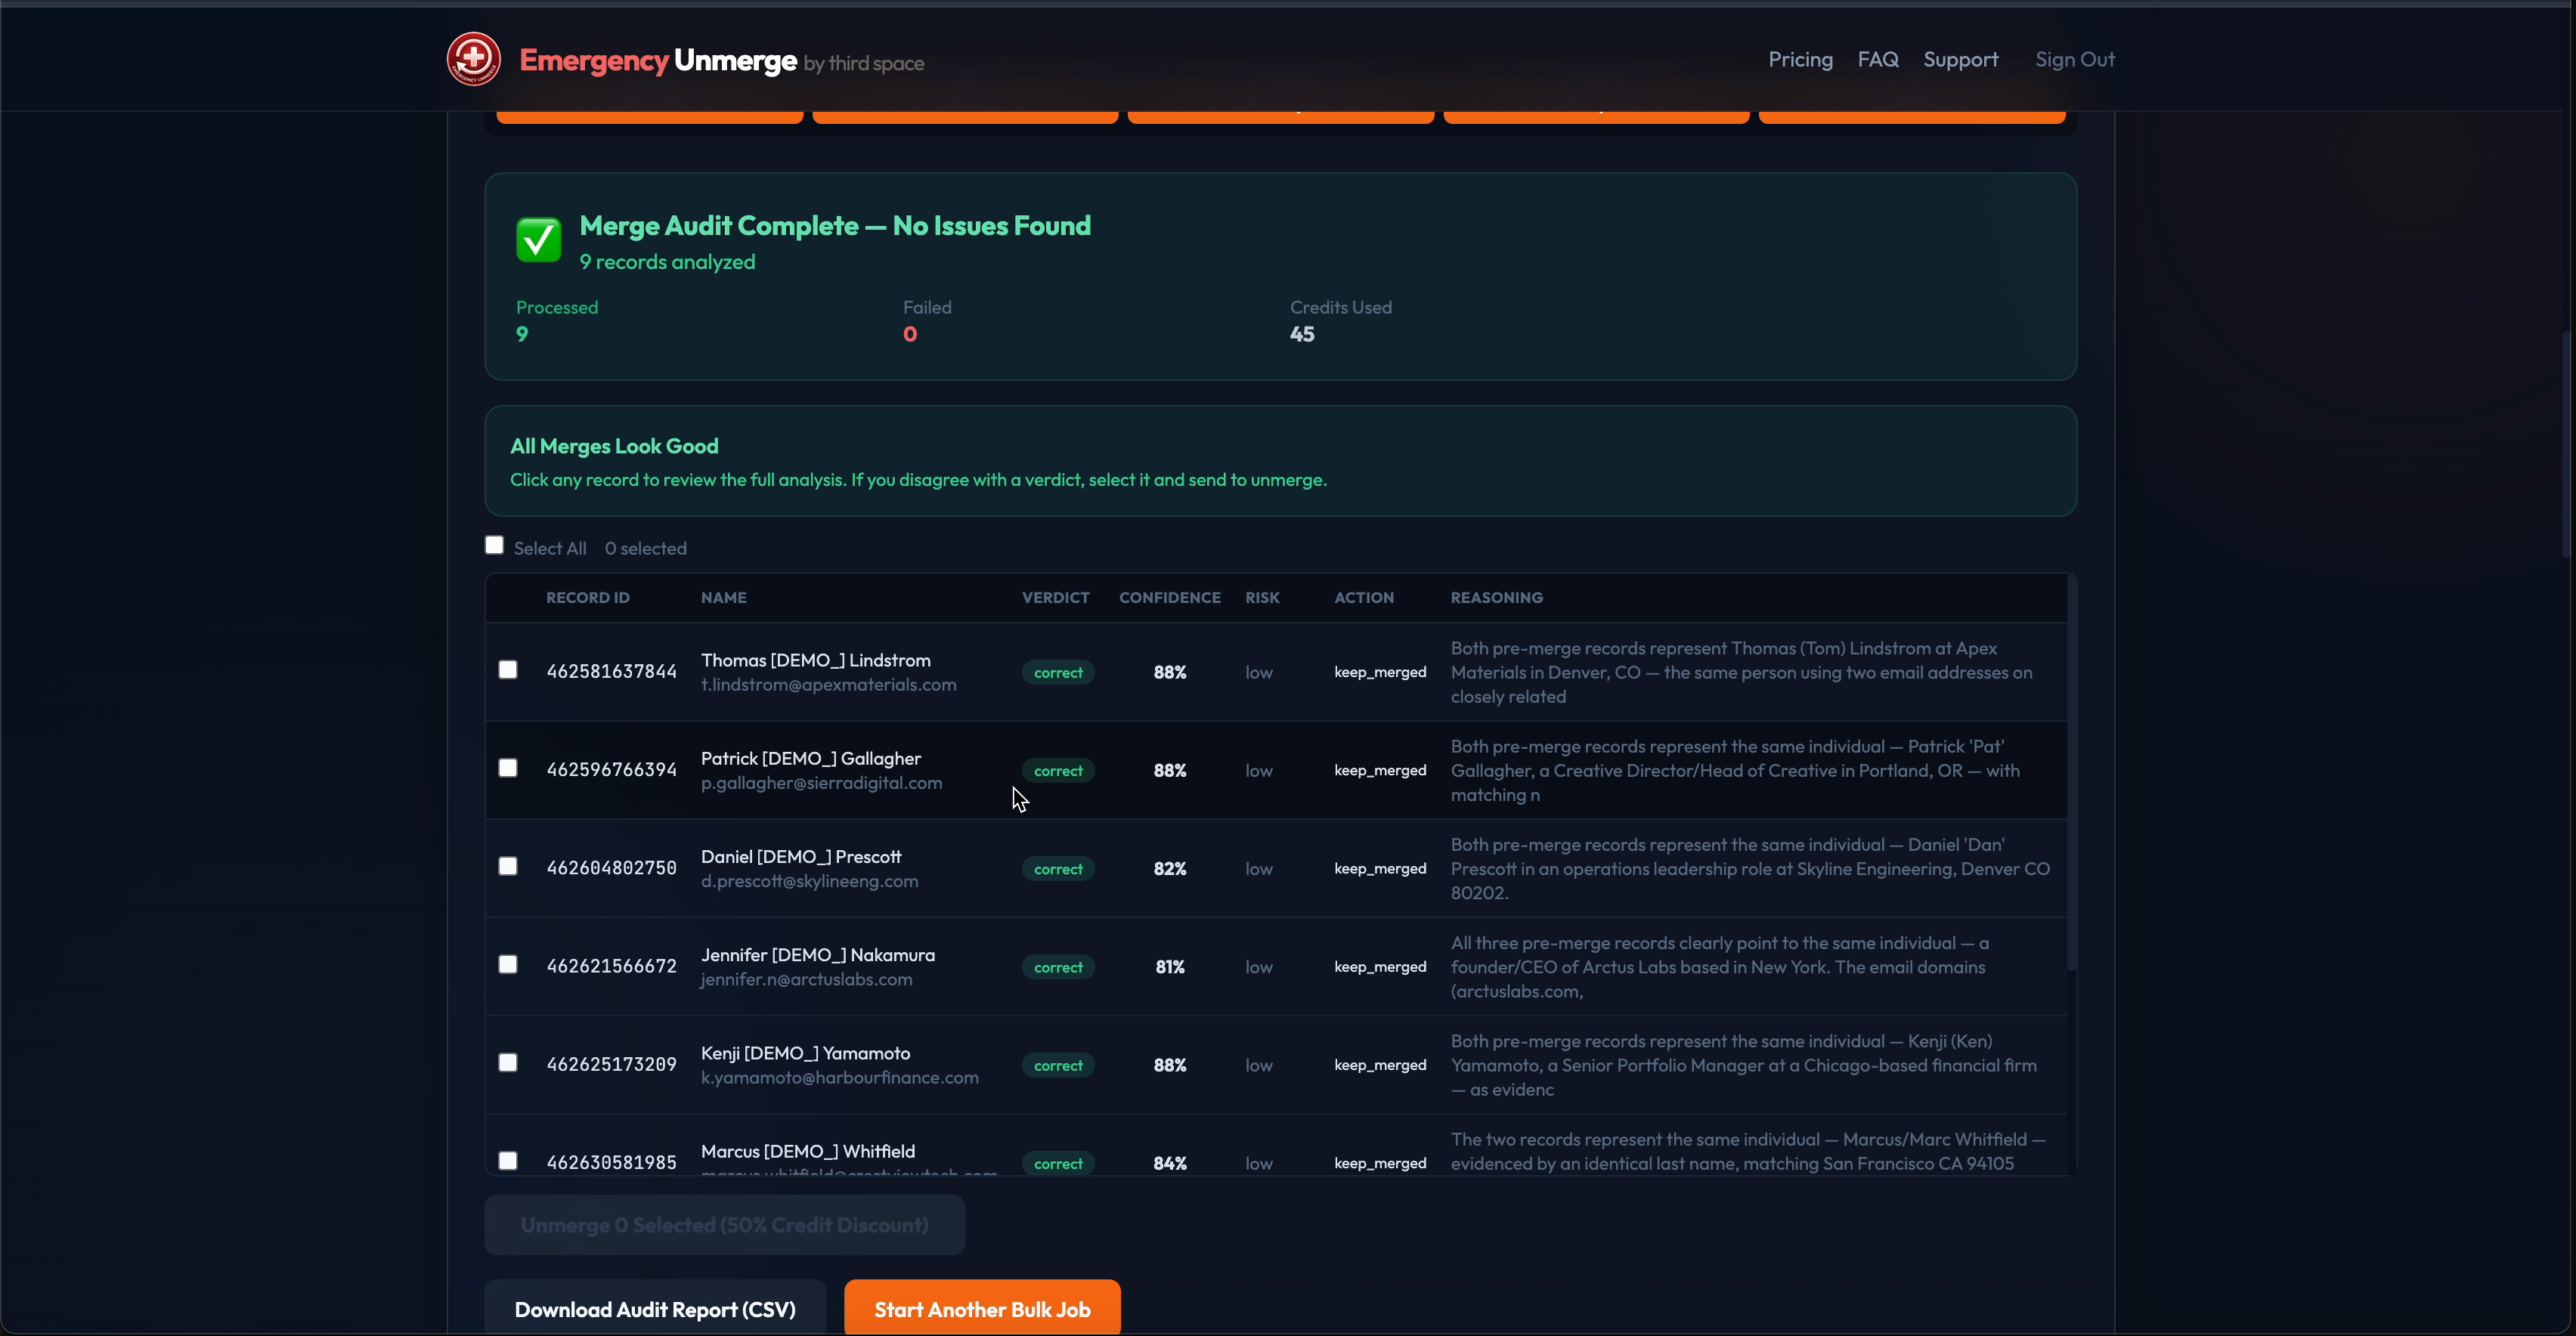
Task: Click record ID 462581637844
Action: tap(611, 672)
